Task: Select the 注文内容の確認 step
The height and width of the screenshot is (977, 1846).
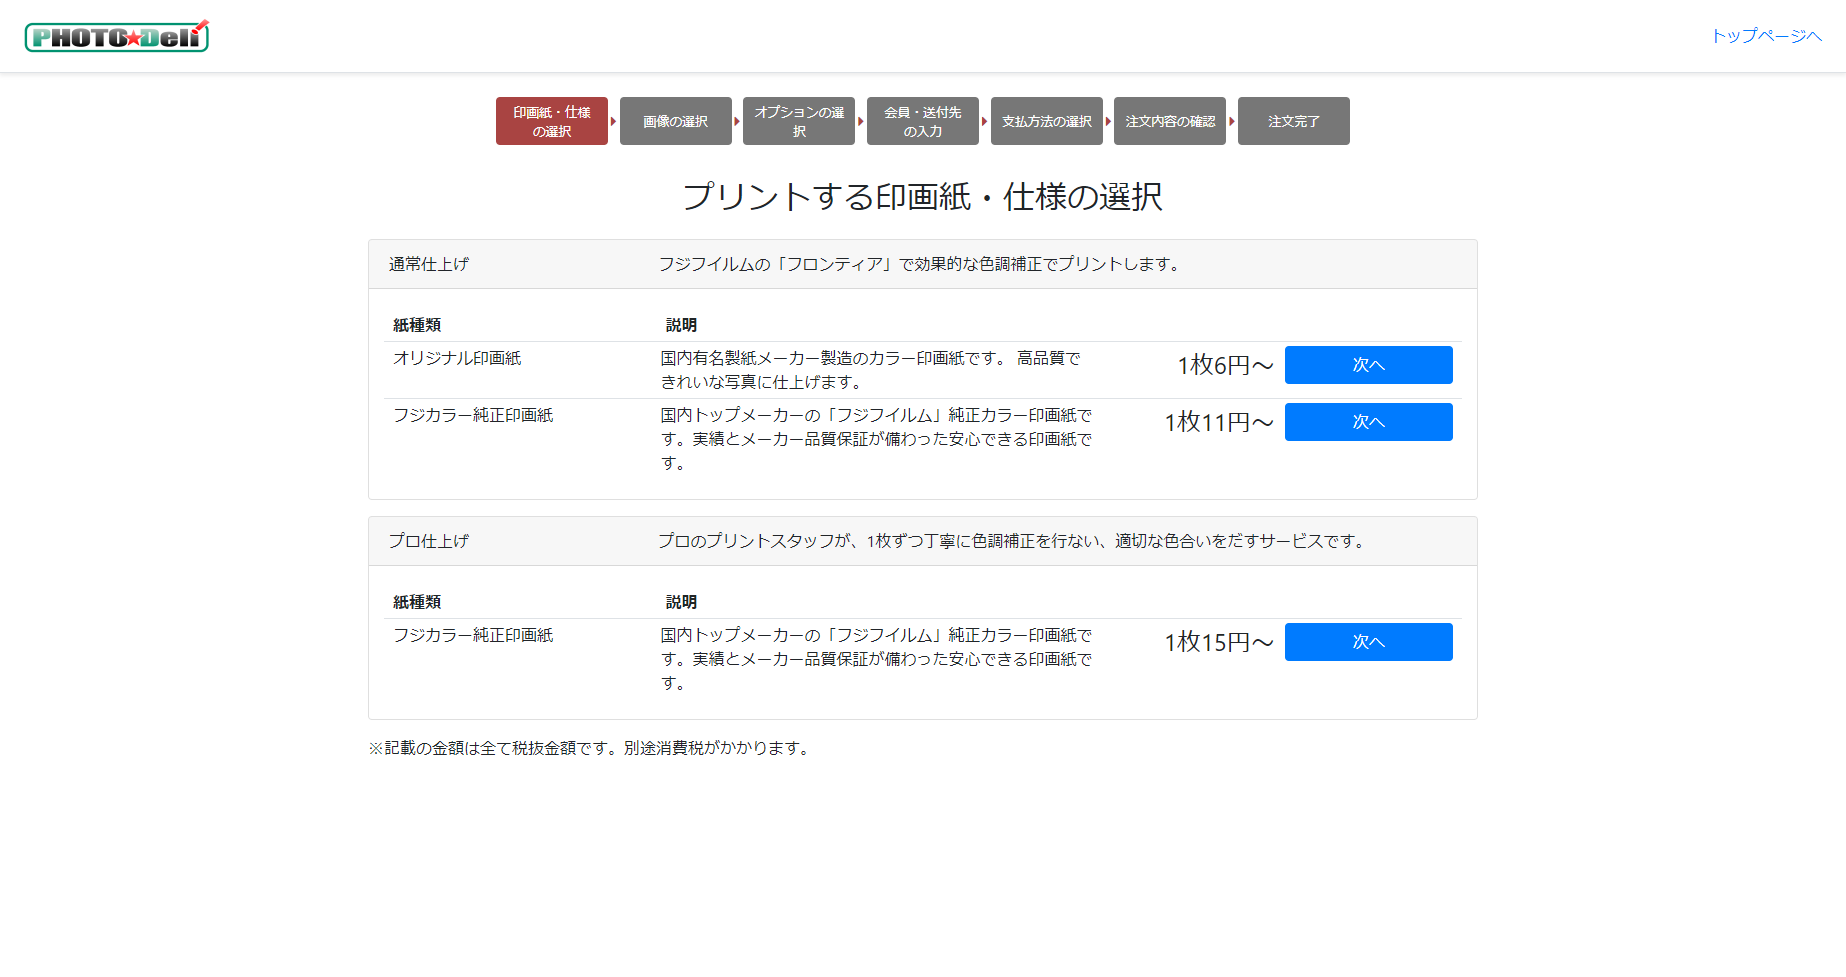Action: tap(1169, 121)
